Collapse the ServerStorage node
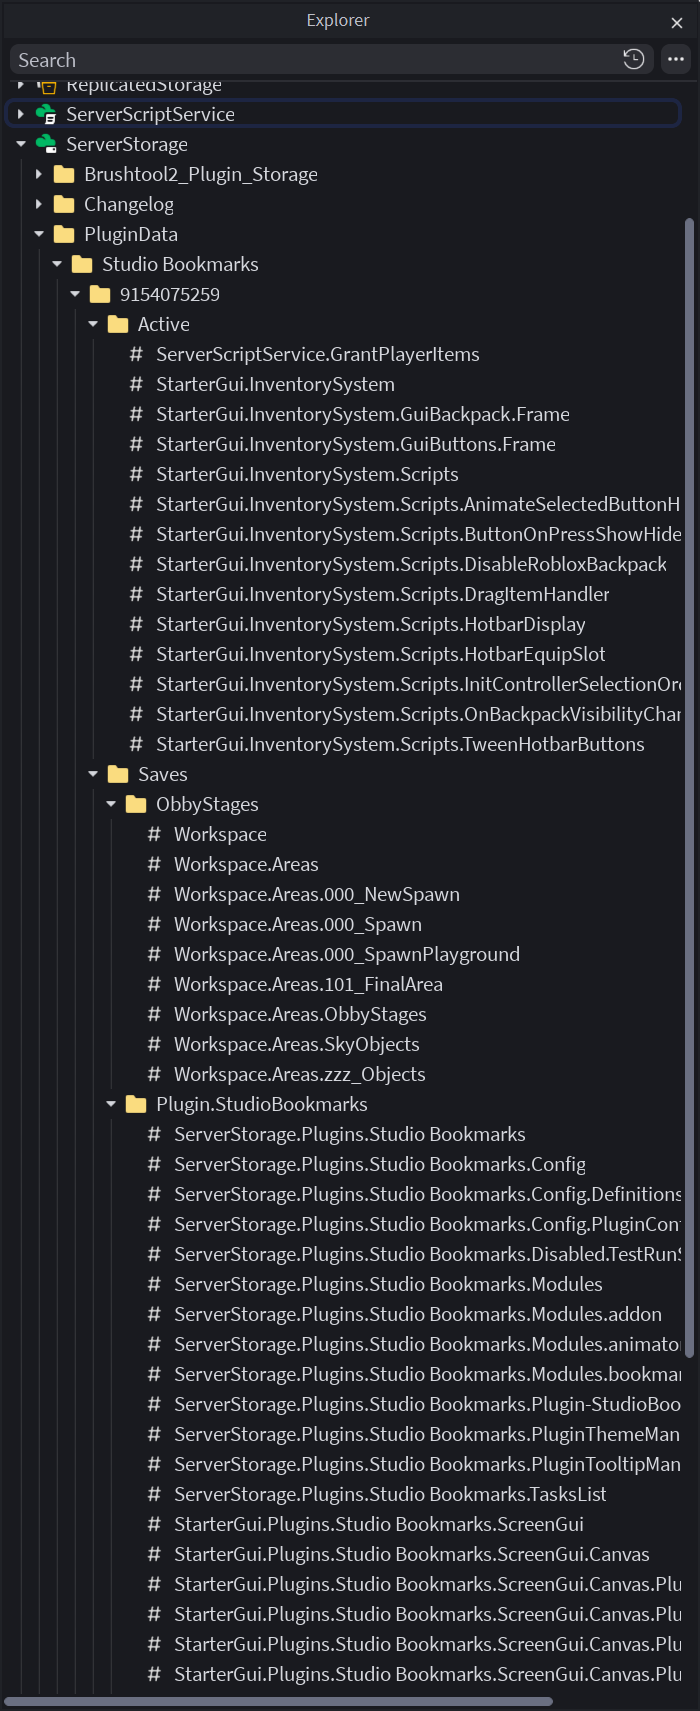Viewport: 700px width, 1711px height. (21, 144)
